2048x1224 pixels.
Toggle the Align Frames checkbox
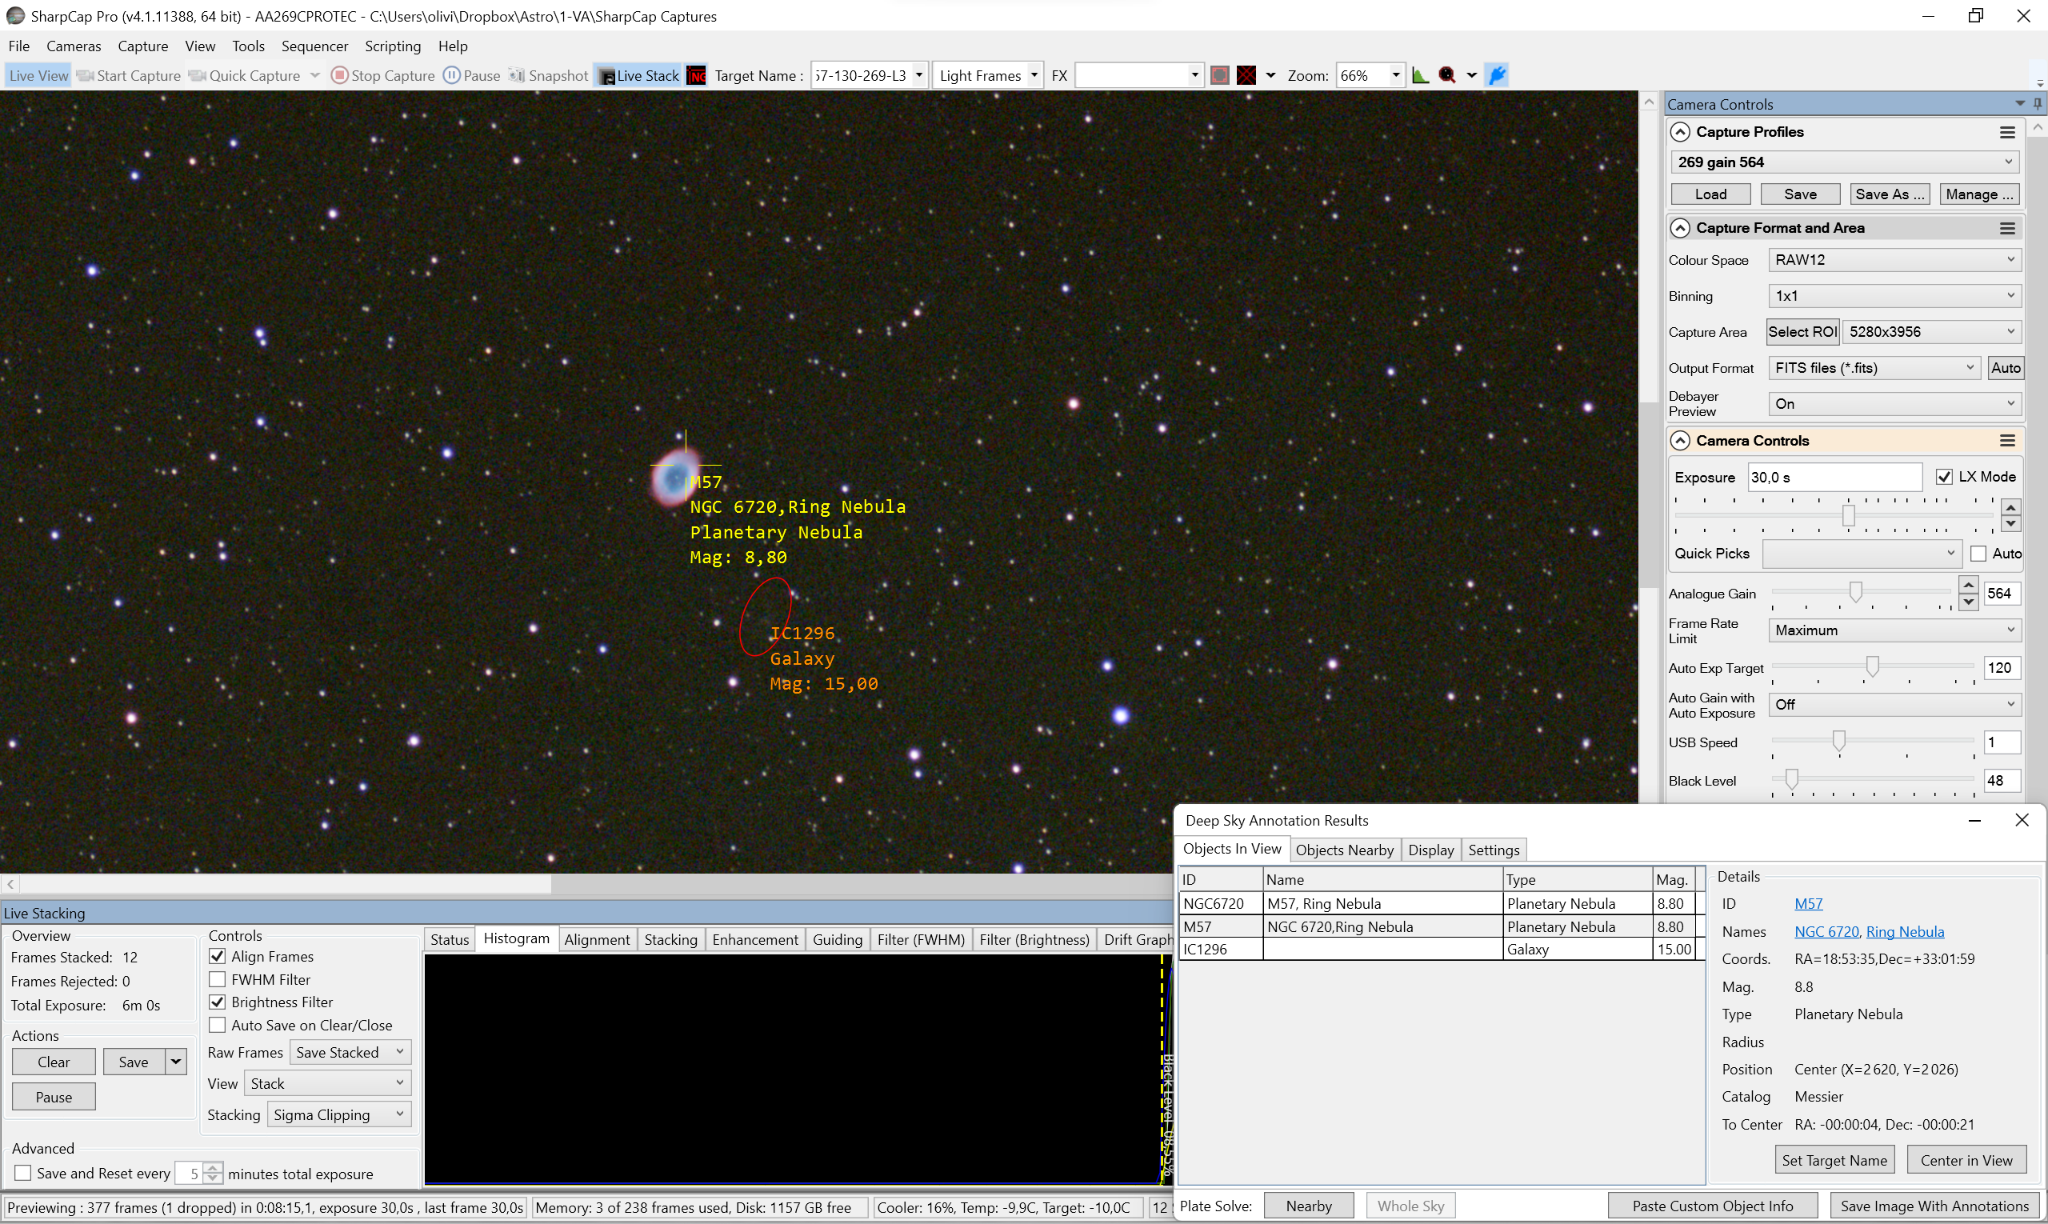click(217, 956)
